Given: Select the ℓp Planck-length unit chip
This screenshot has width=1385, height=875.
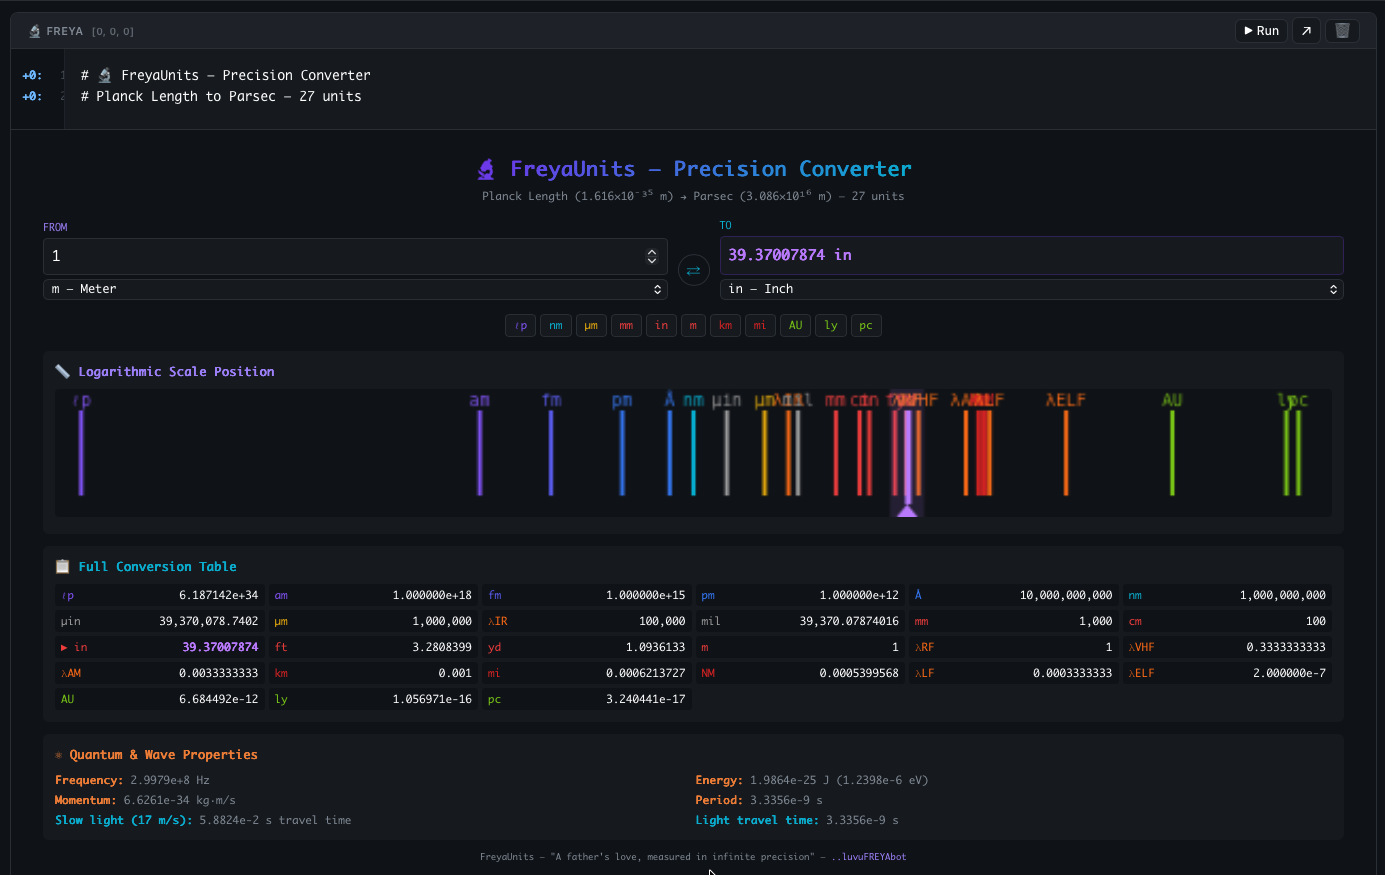Looking at the screenshot, I should (520, 325).
